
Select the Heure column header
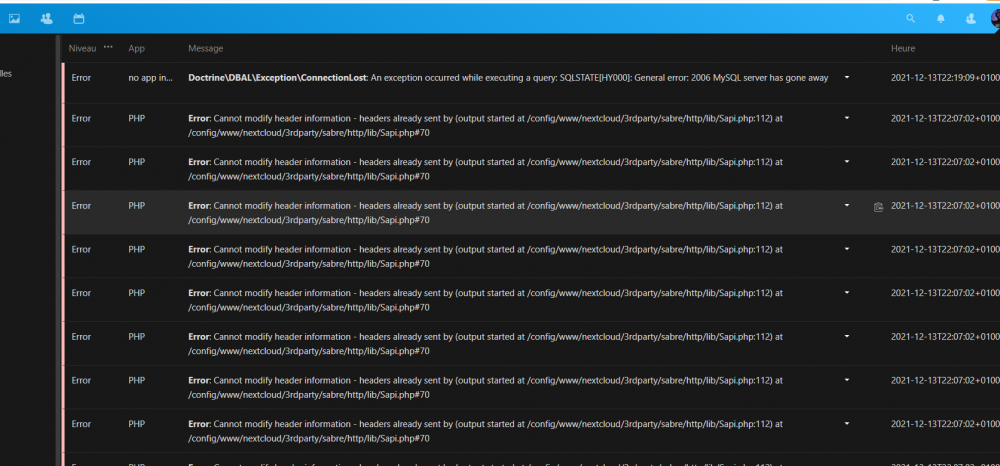903,48
